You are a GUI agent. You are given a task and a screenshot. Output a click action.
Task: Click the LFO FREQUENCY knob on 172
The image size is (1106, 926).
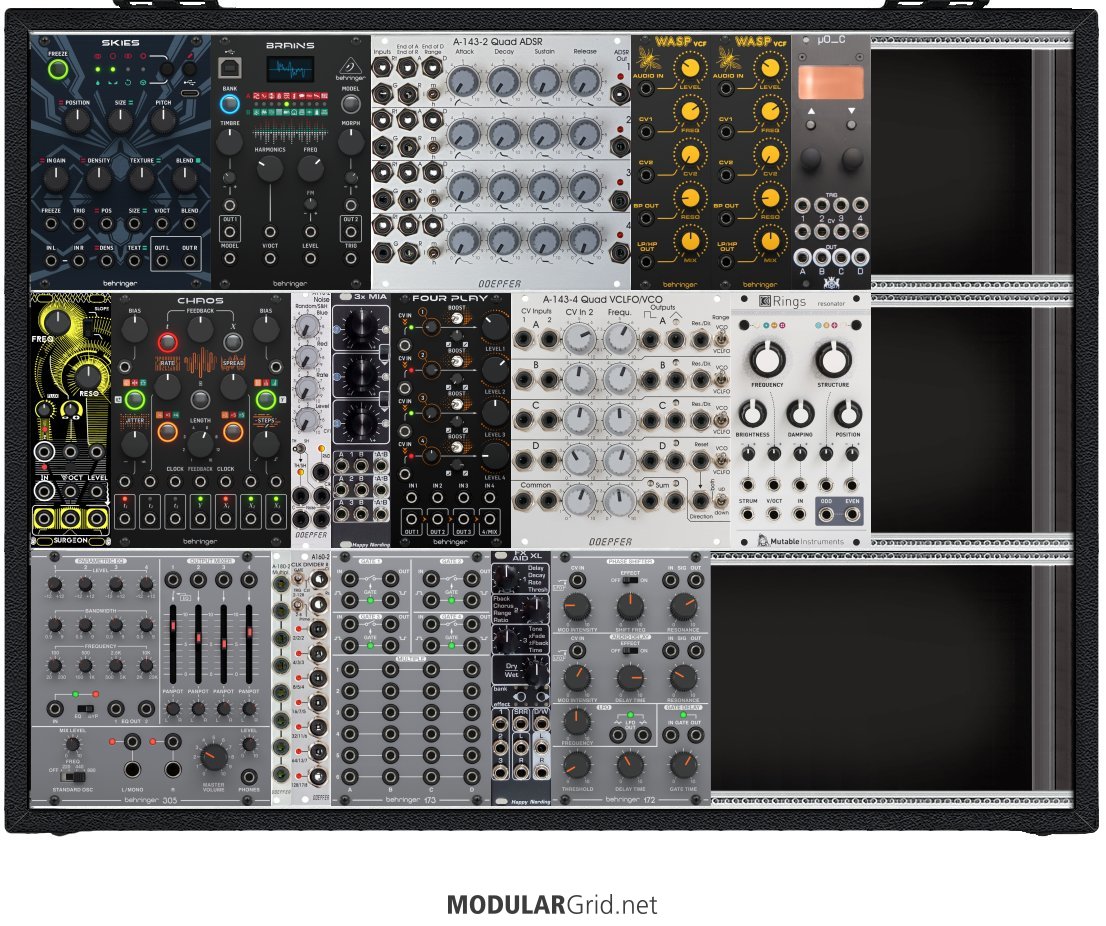tap(577, 721)
